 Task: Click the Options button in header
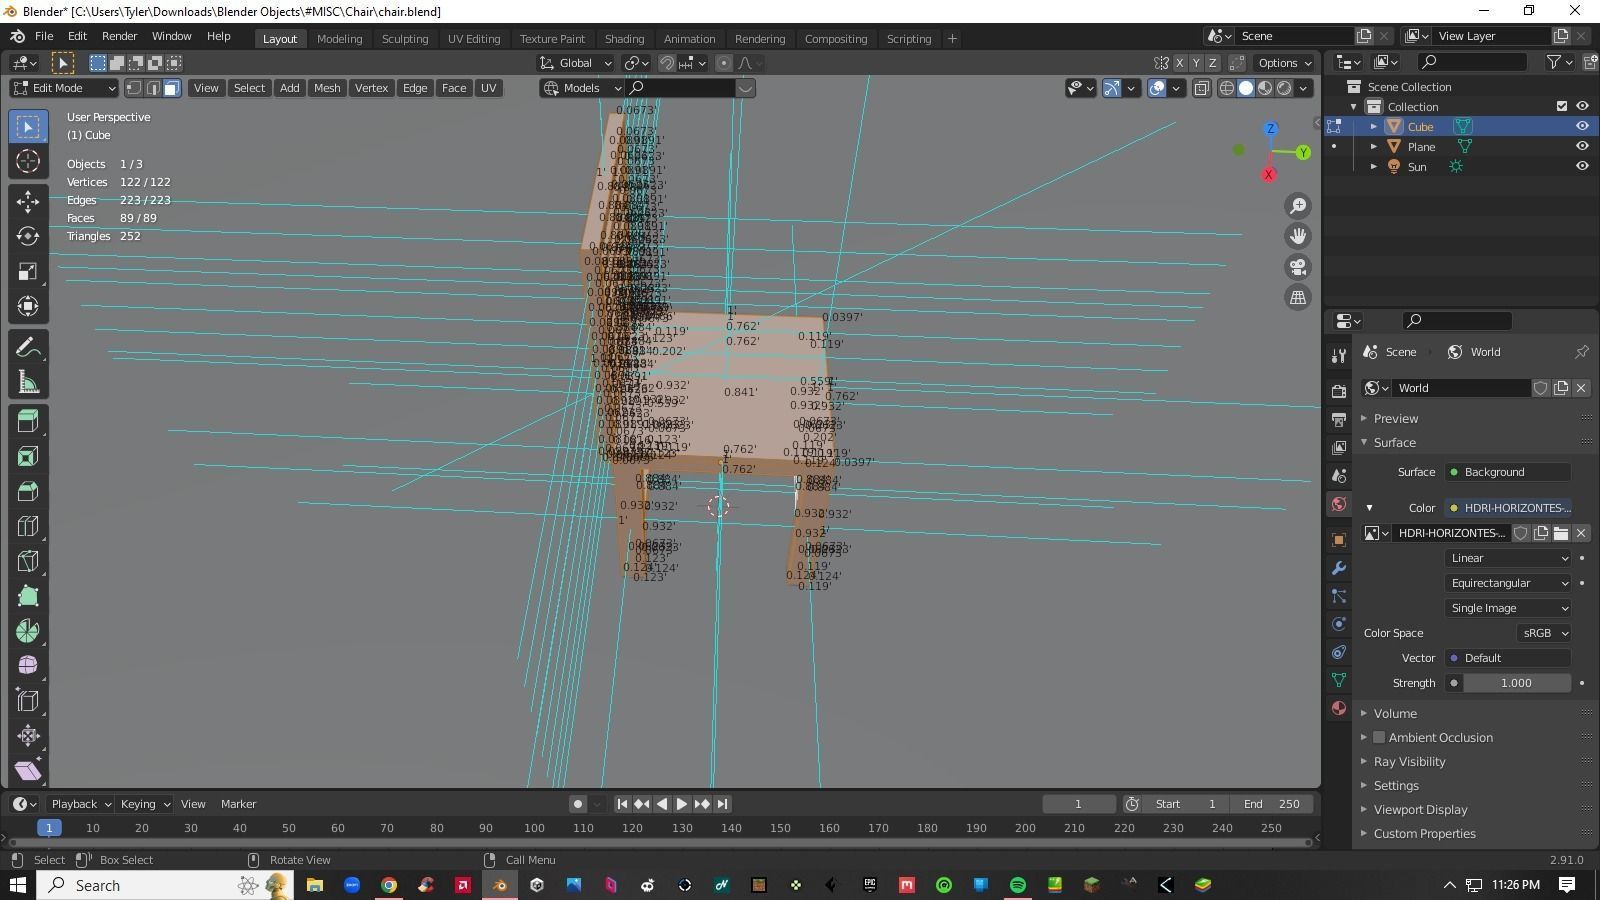1285,63
